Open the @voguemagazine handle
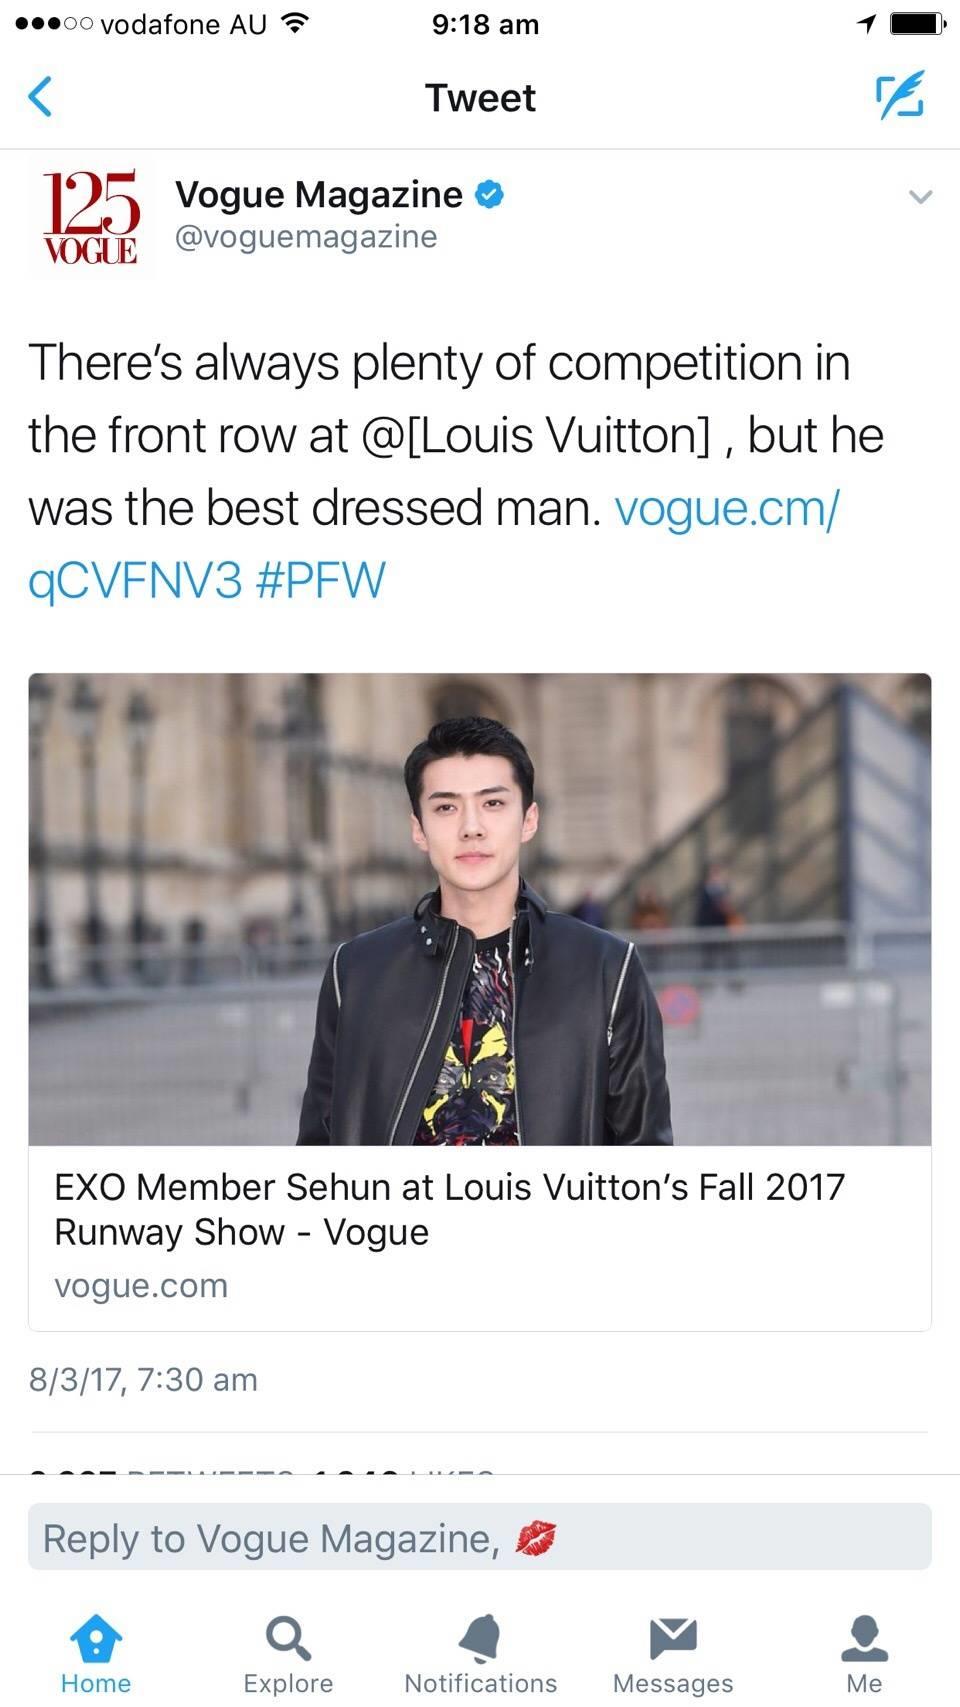 [306, 237]
